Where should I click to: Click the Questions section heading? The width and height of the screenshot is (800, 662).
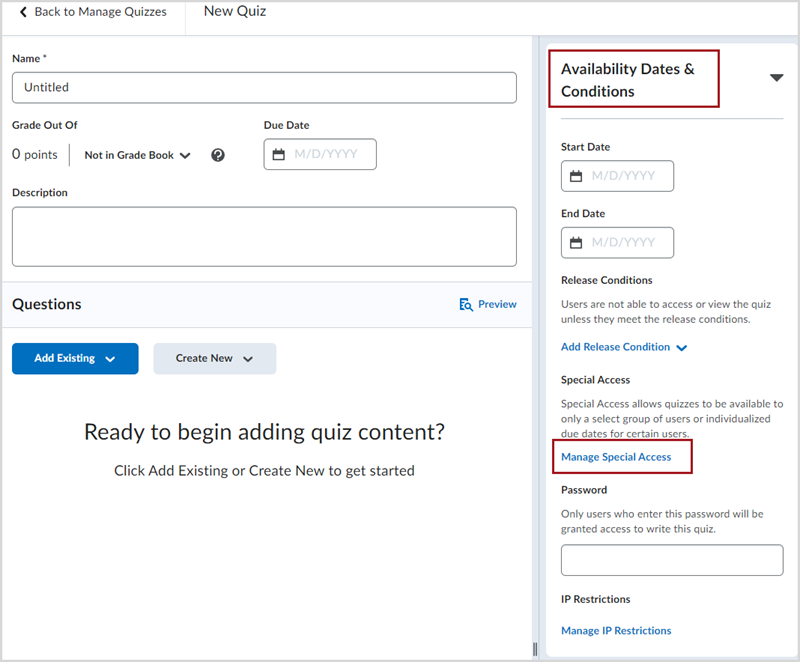(x=47, y=304)
